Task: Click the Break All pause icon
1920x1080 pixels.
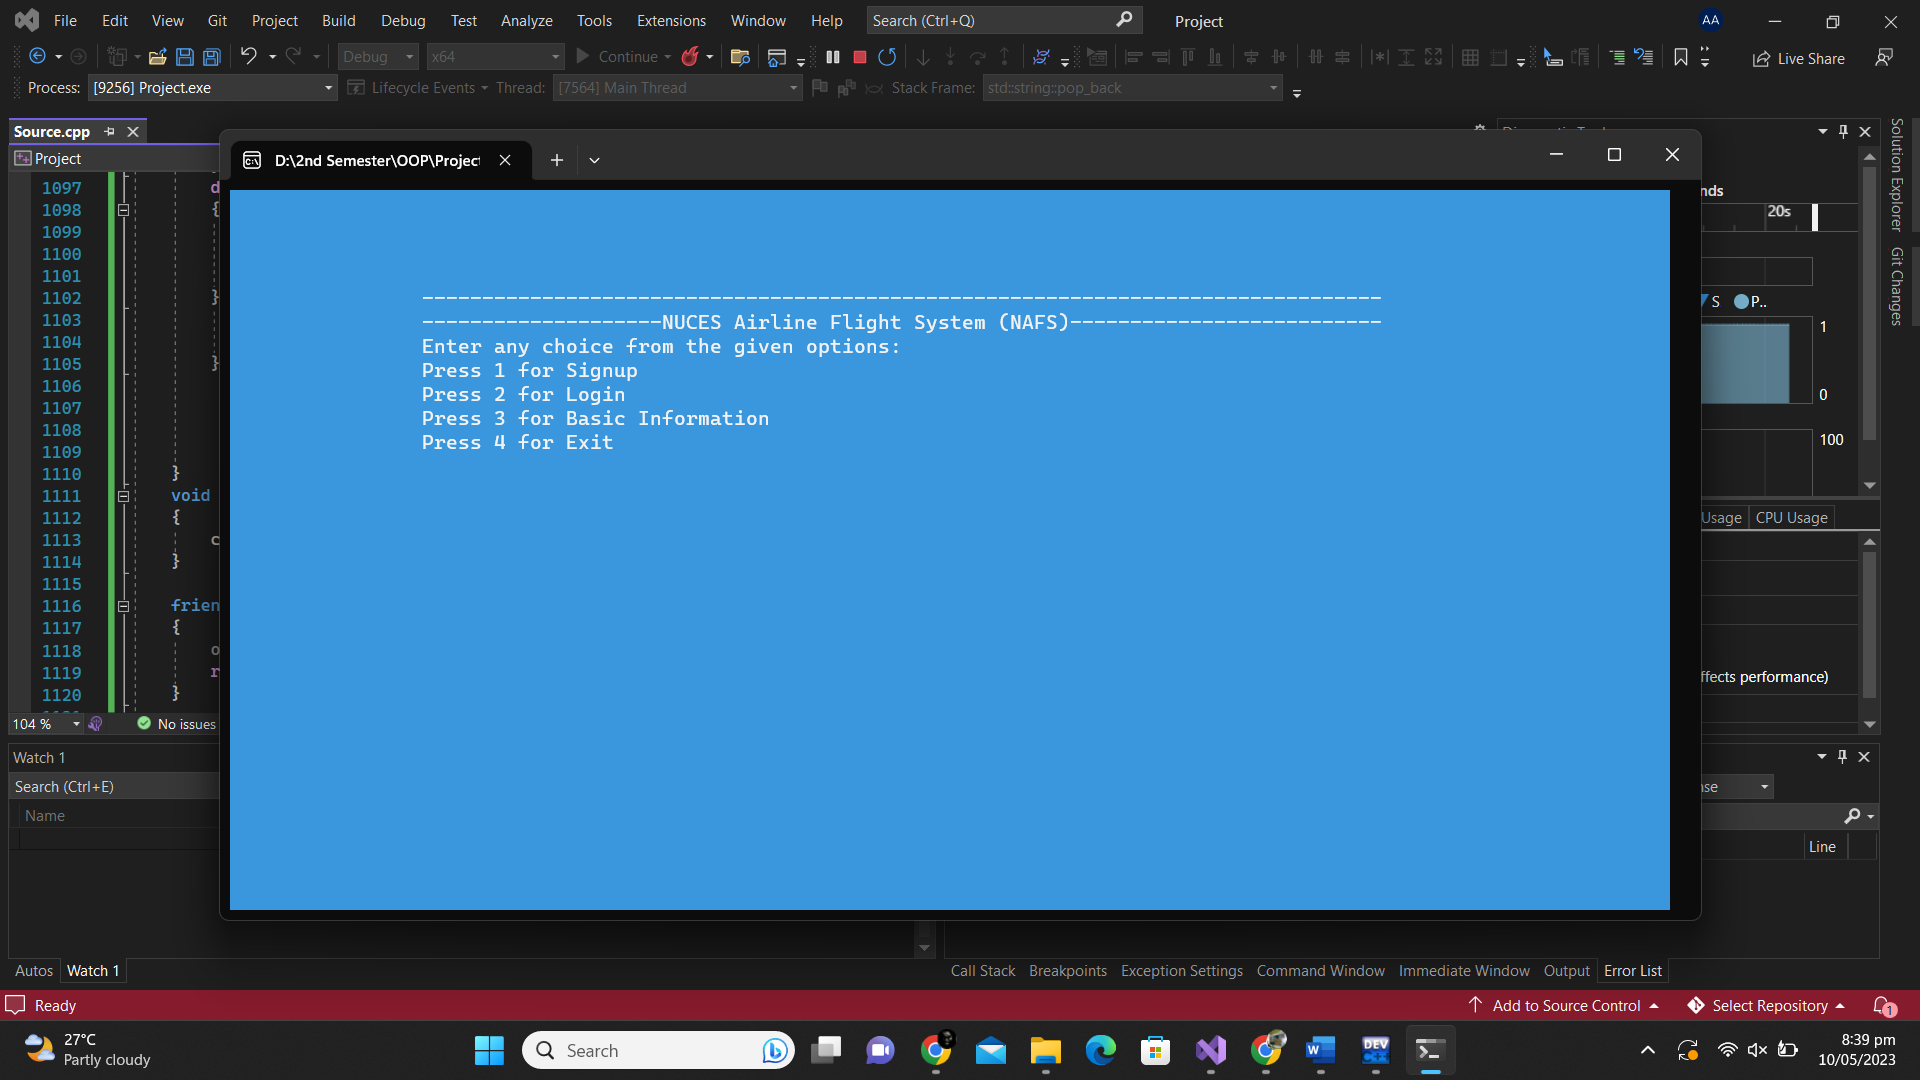Action: click(x=832, y=57)
